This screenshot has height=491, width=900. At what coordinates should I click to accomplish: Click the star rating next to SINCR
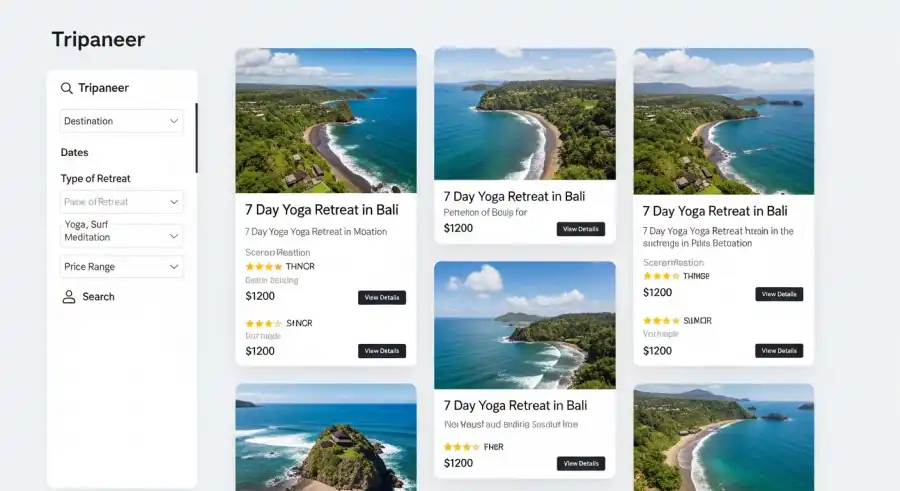(263, 323)
